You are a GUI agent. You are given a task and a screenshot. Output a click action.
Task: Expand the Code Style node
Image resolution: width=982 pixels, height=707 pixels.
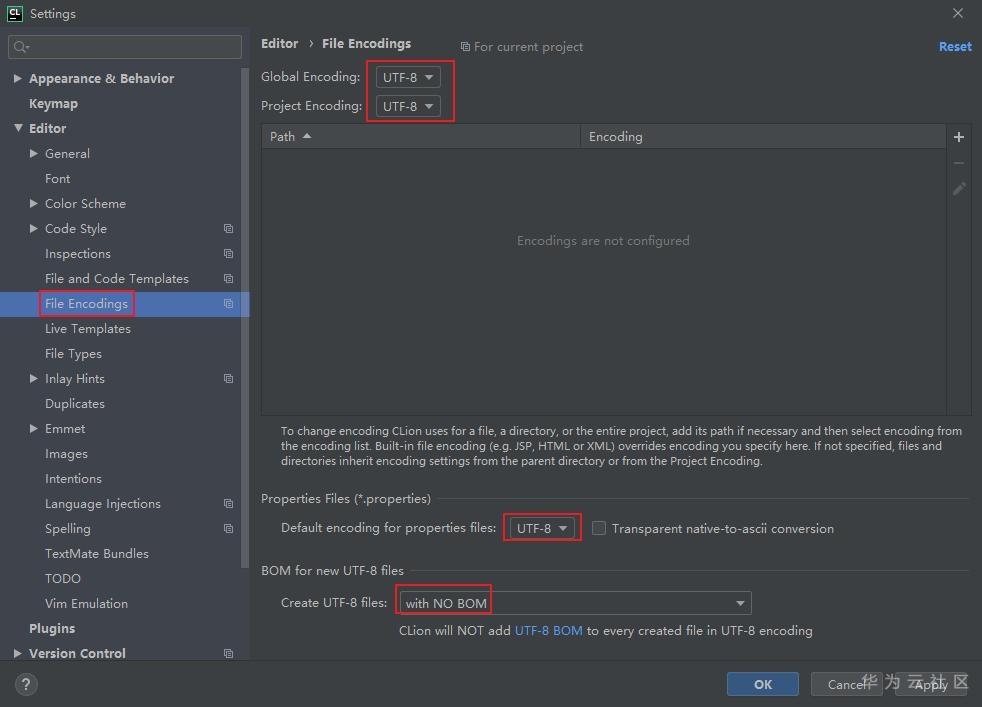coord(34,229)
